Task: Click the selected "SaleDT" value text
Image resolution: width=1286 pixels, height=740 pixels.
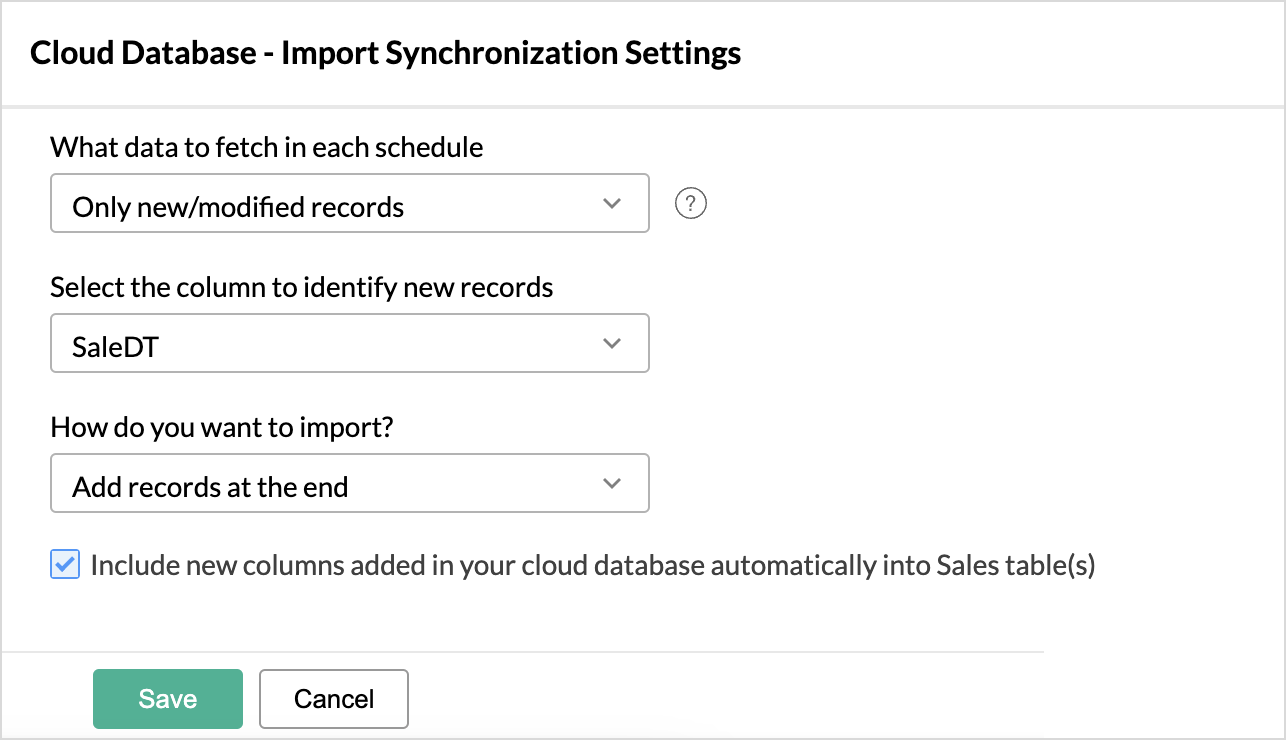Action: [x=116, y=347]
